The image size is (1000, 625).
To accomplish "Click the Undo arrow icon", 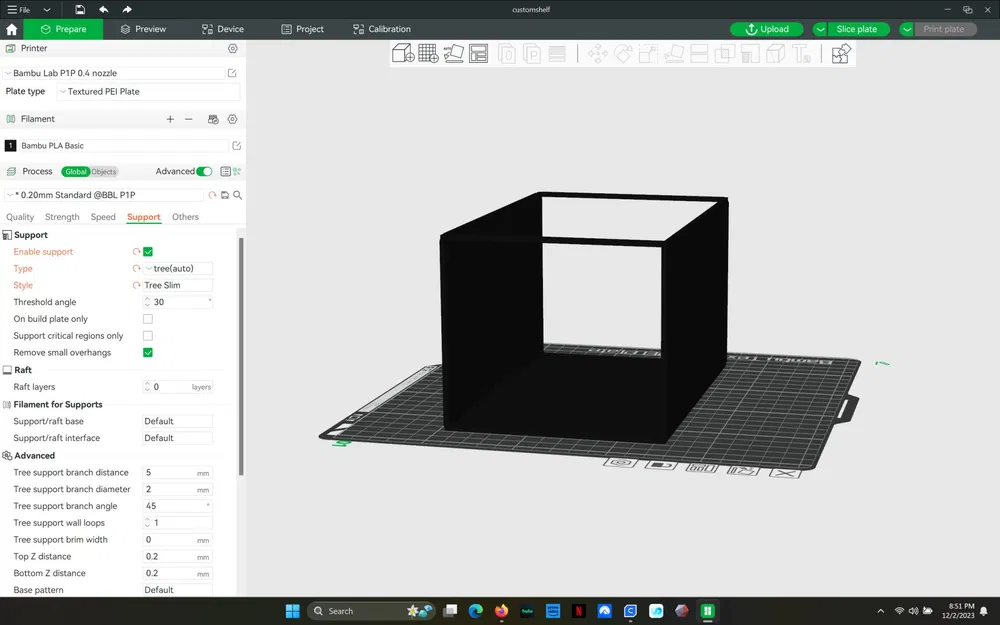I will tap(104, 9).
